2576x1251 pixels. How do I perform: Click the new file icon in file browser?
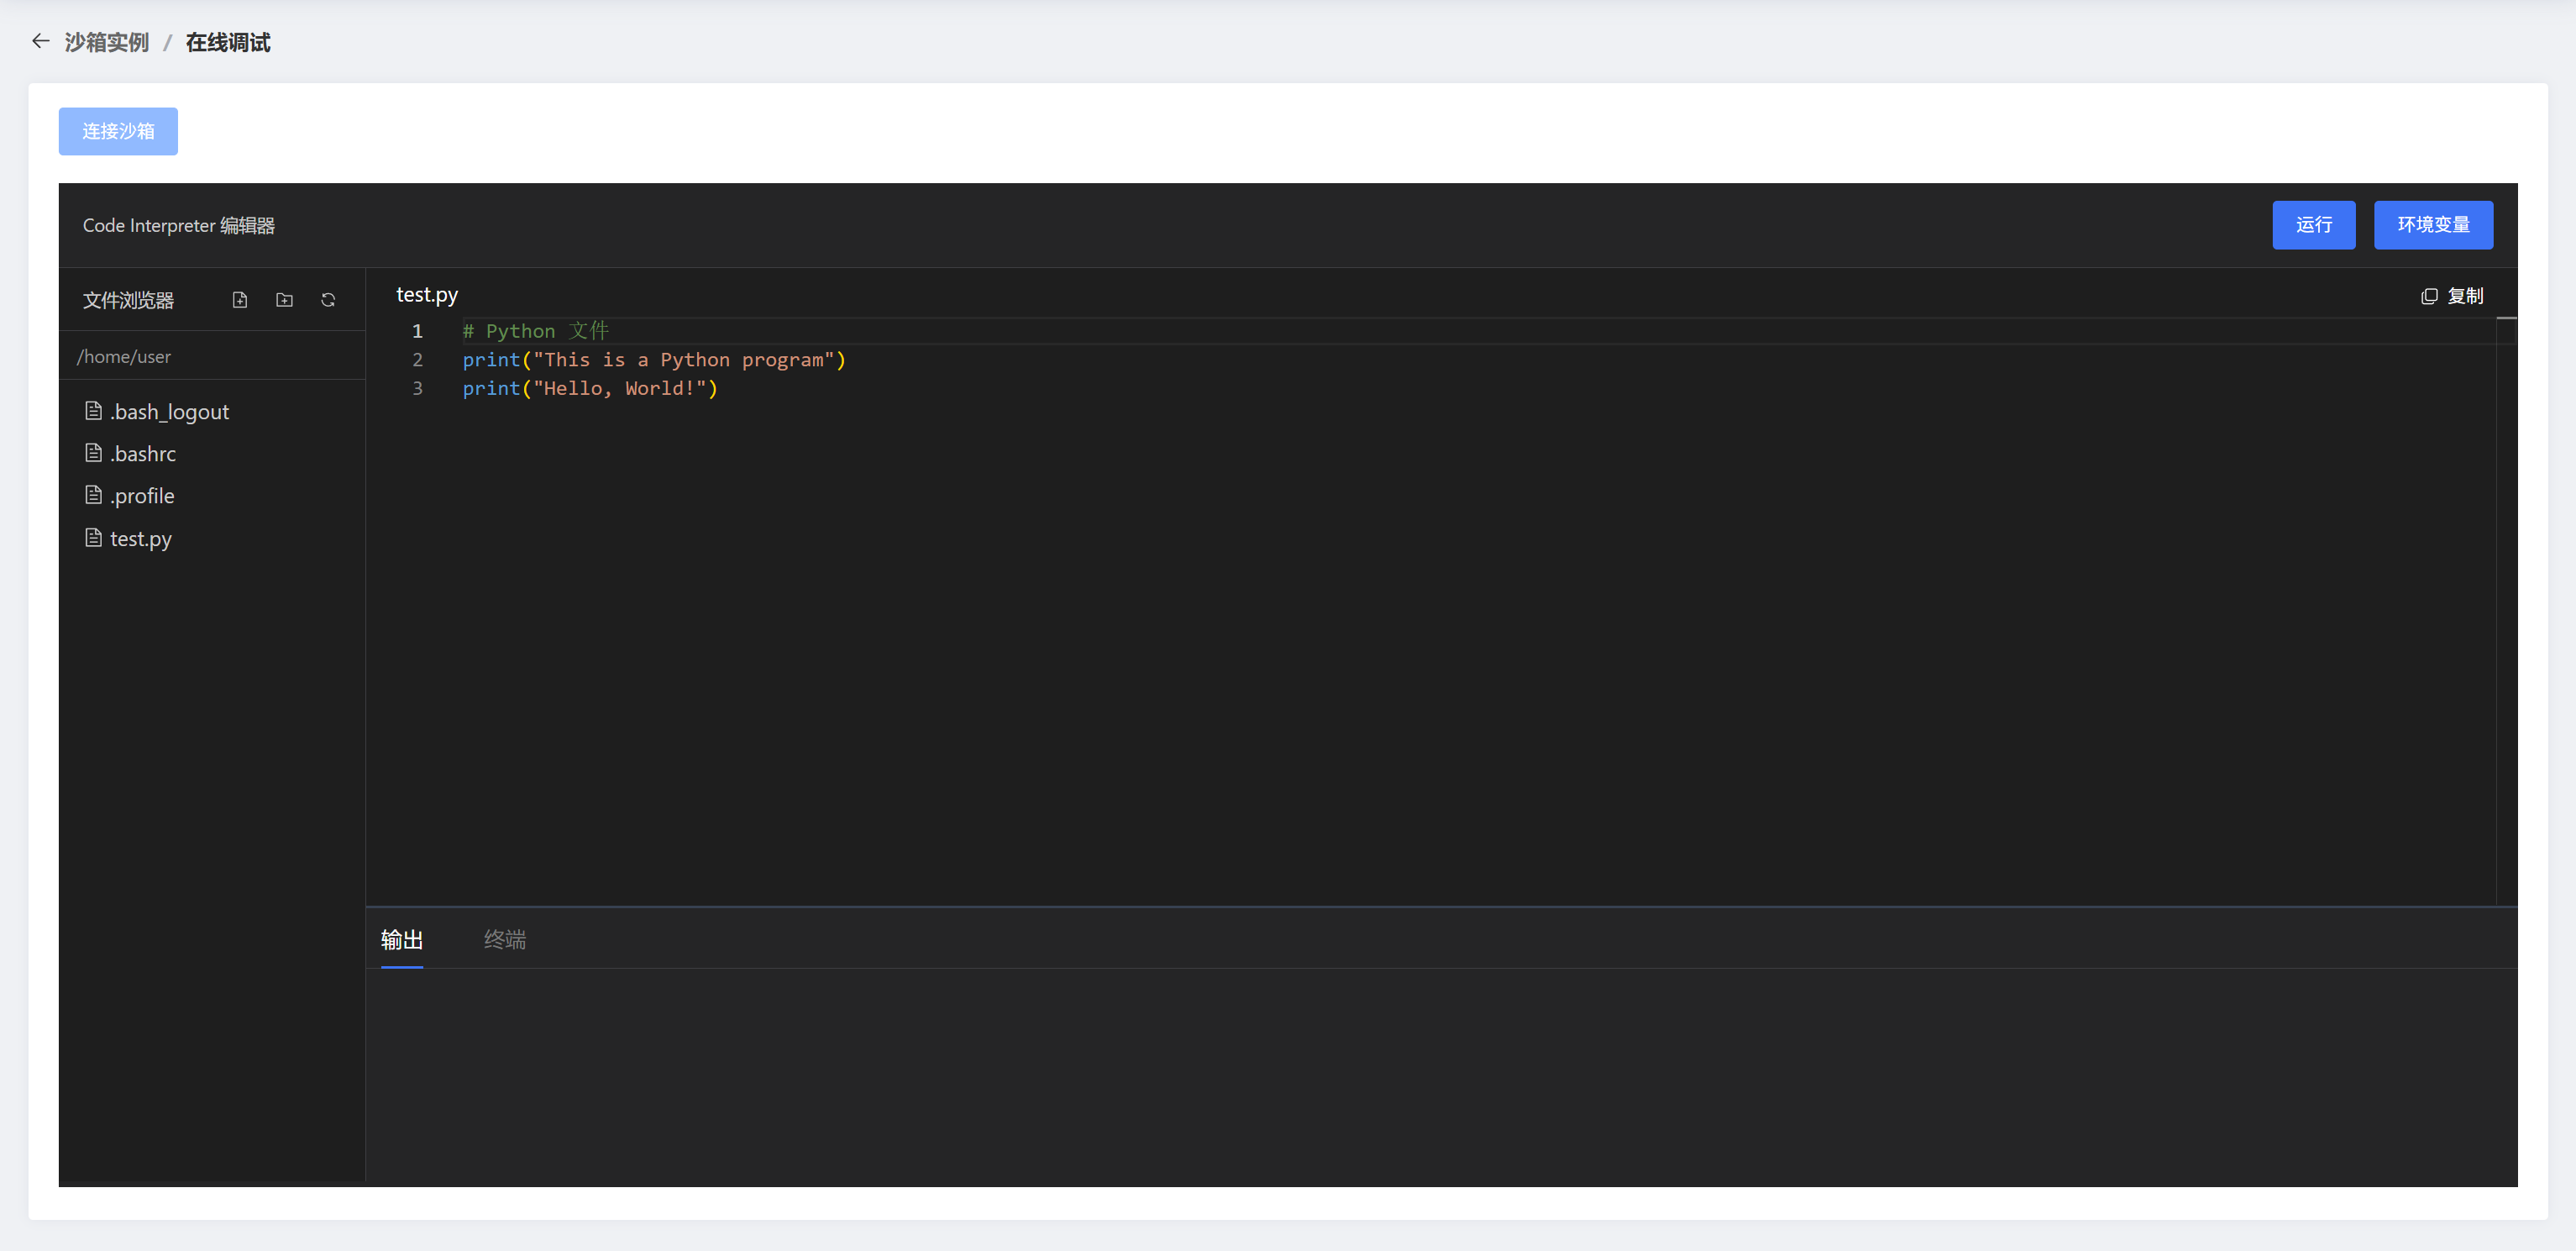point(240,300)
